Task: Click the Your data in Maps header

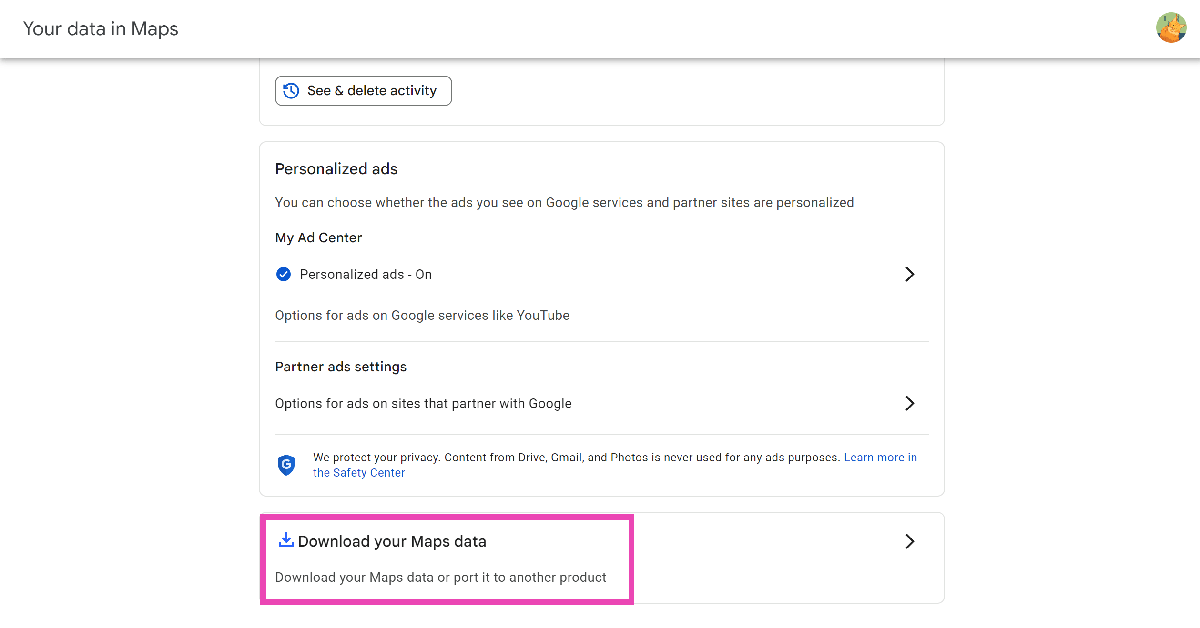Action: click(100, 28)
